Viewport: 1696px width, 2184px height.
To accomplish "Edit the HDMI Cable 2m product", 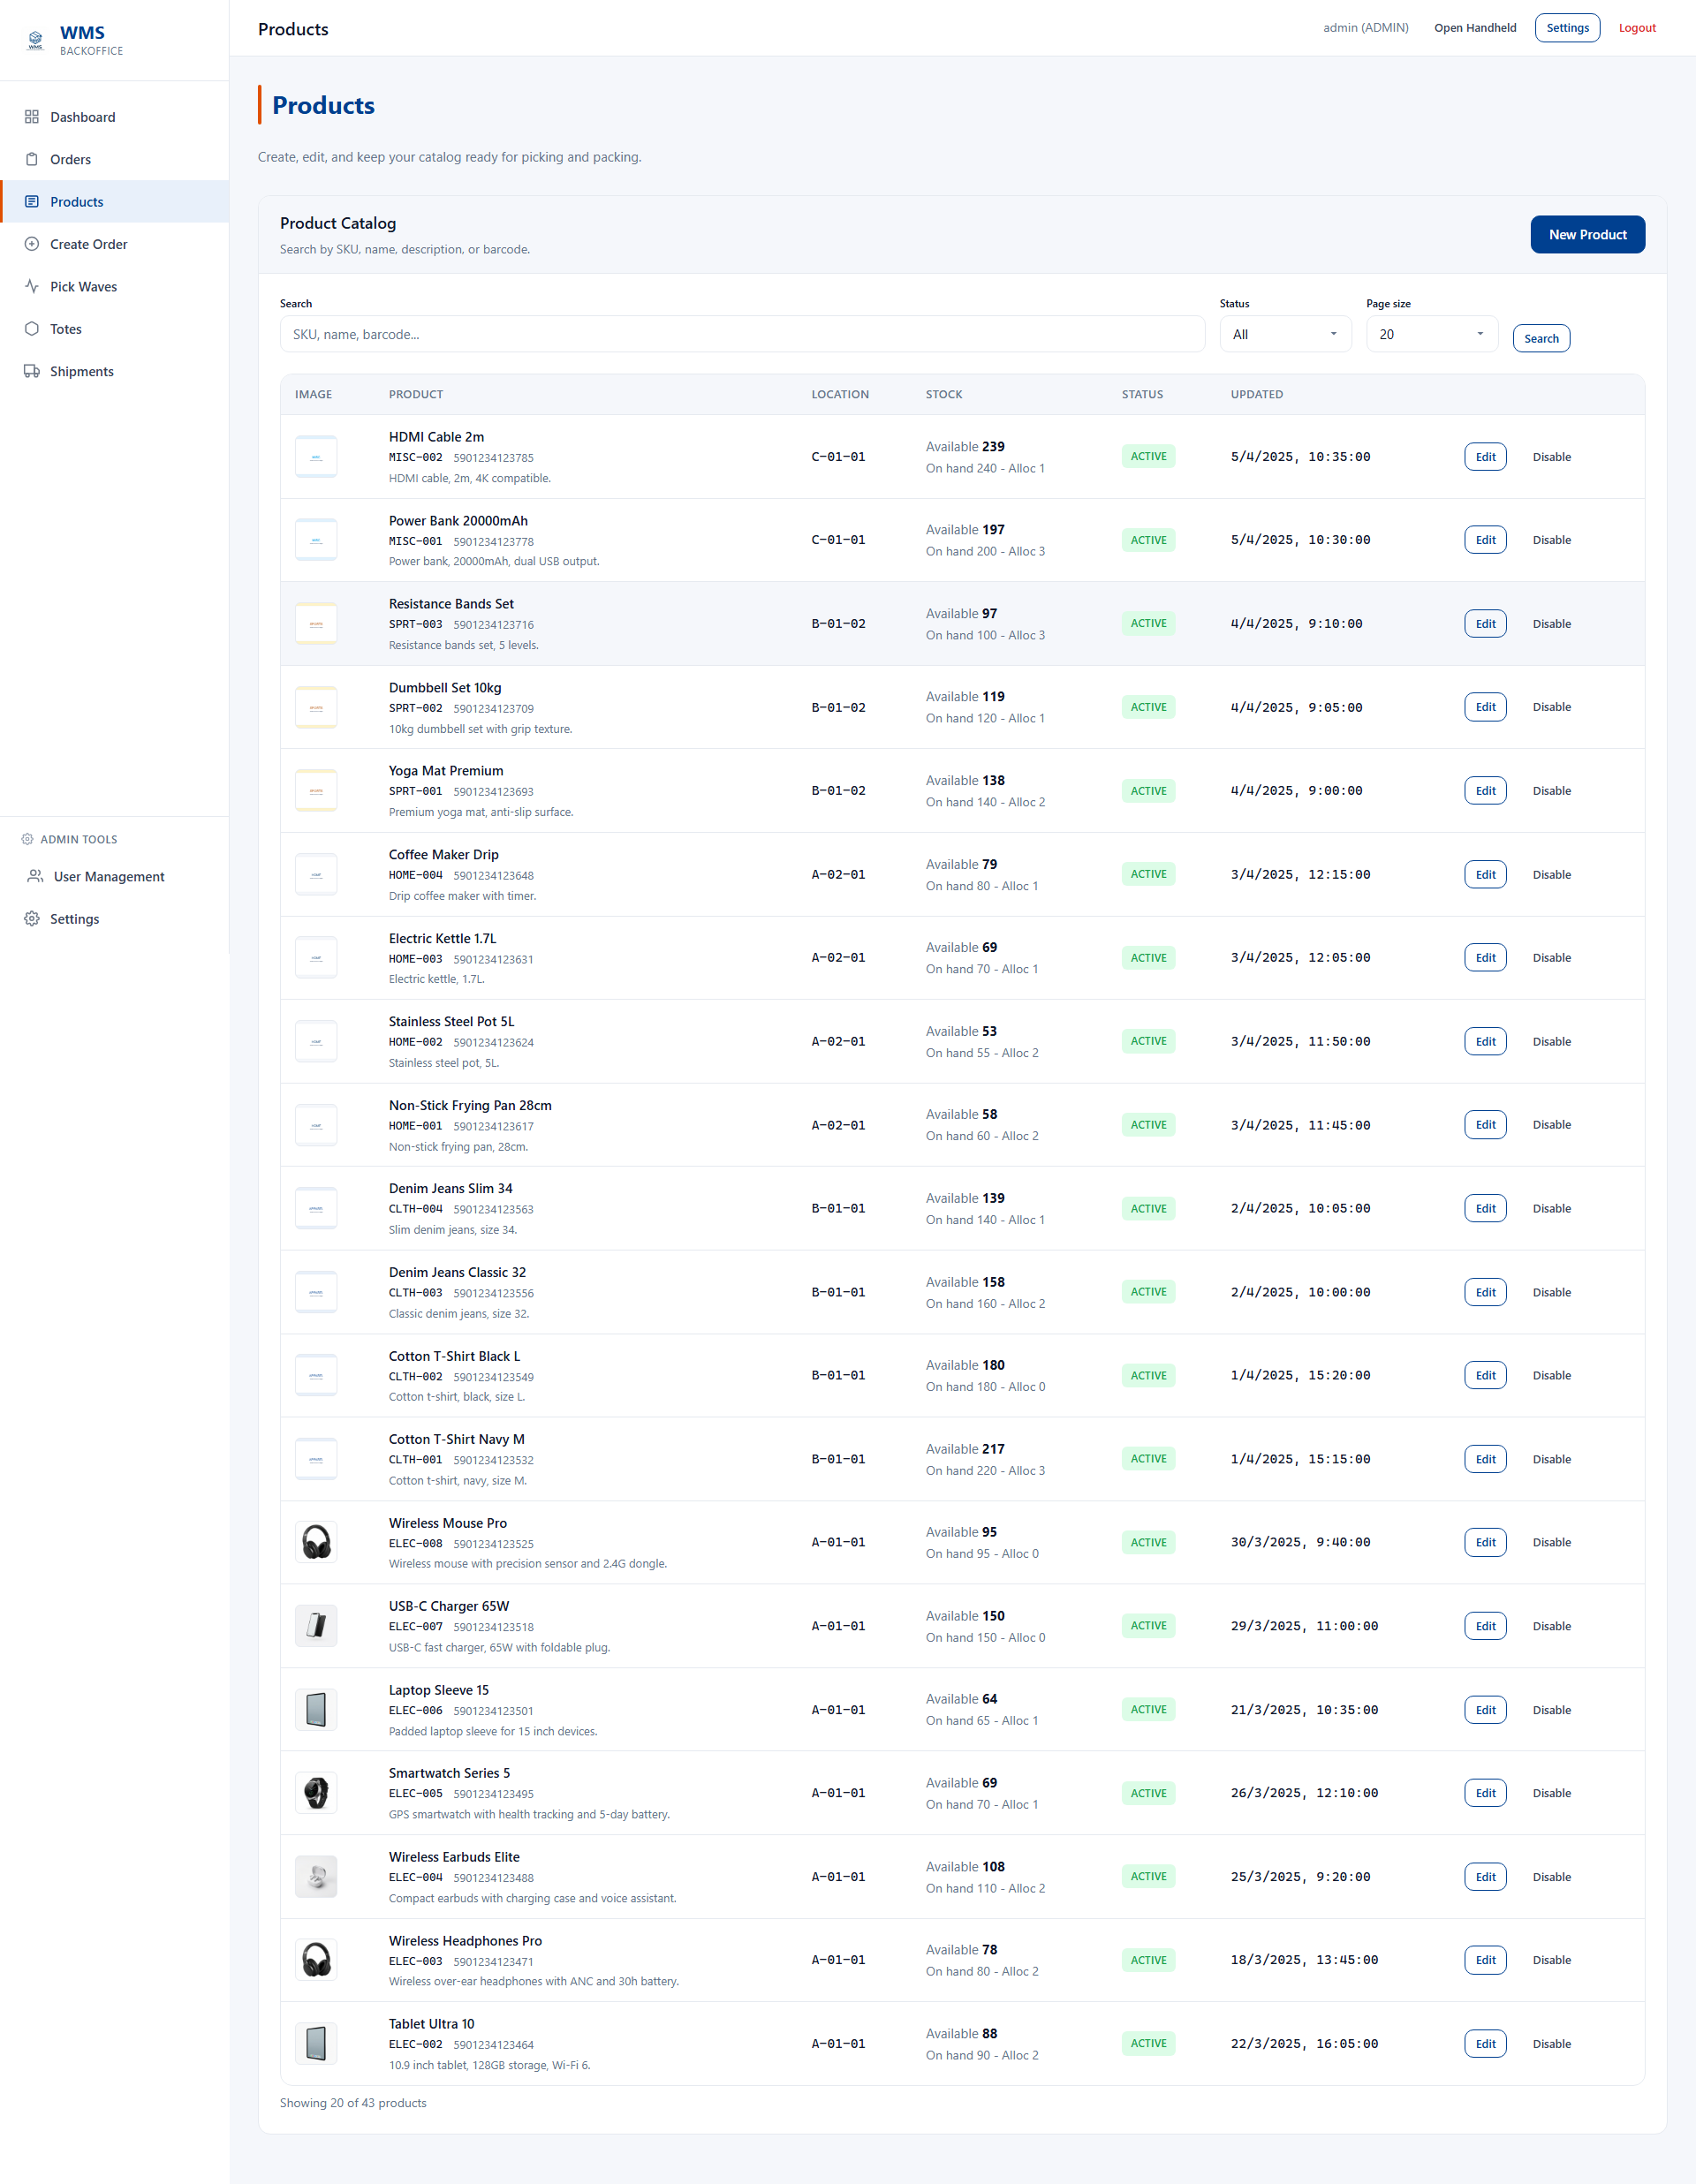I will coord(1485,456).
